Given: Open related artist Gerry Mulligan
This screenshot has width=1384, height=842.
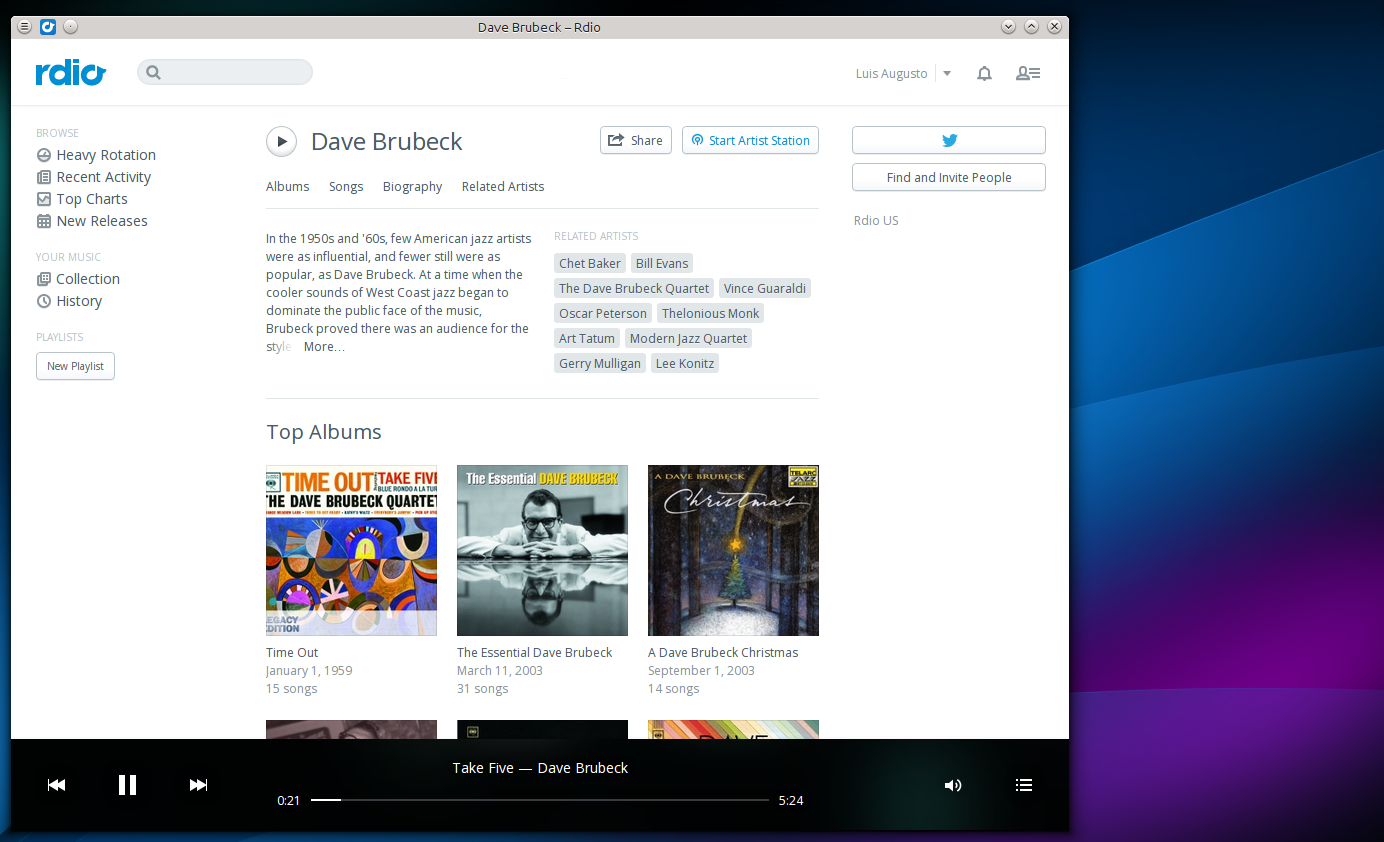Looking at the screenshot, I should (x=600, y=363).
